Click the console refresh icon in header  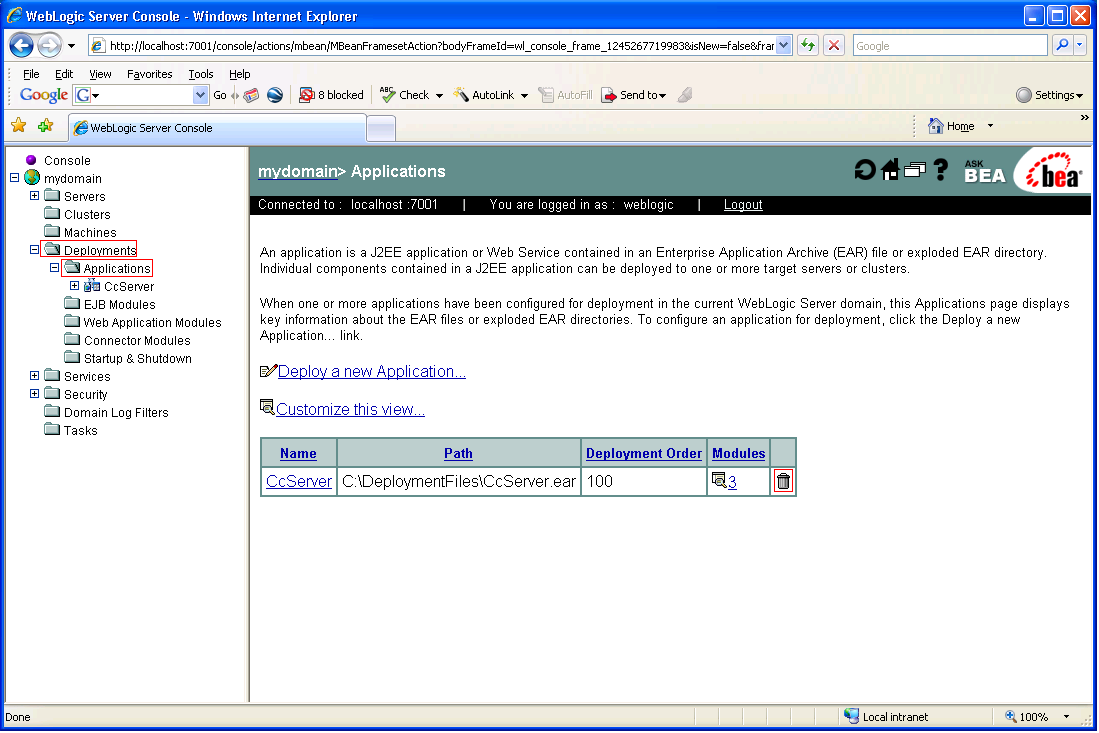click(x=864, y=170)
